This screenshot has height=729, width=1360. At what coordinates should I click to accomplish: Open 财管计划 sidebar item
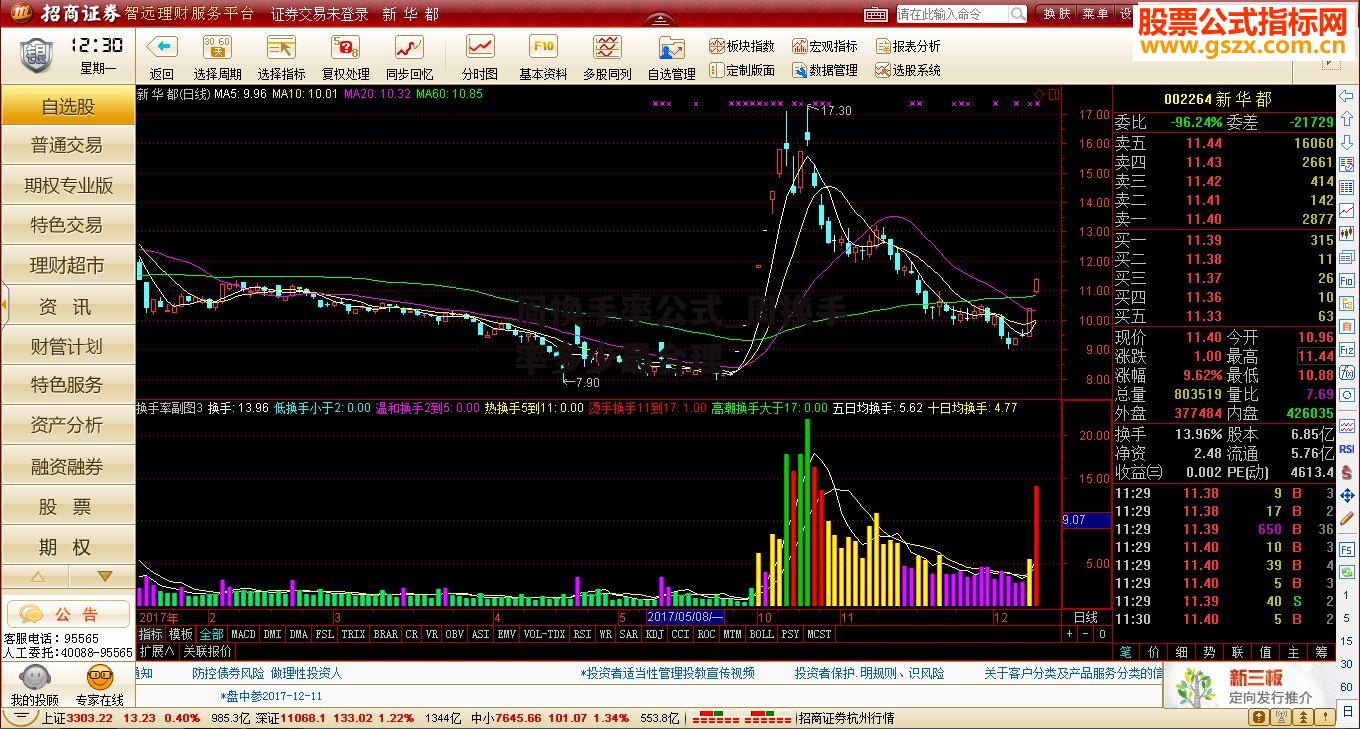point(68,346)
